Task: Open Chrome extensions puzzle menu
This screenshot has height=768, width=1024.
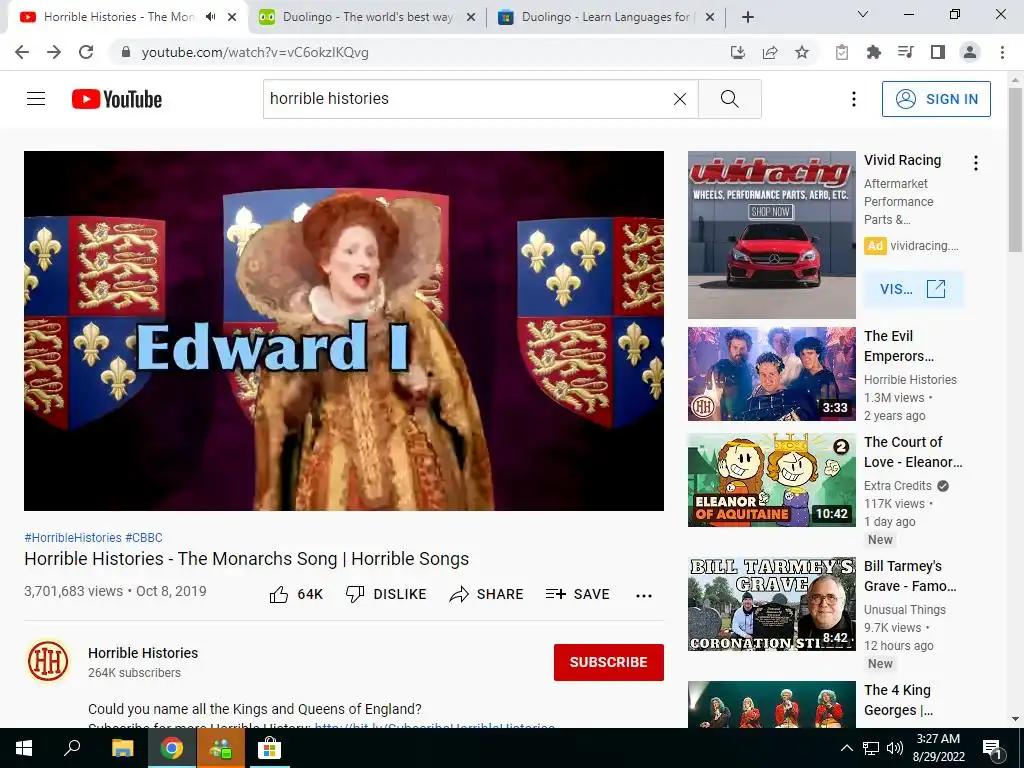Action: pos(874,52)
